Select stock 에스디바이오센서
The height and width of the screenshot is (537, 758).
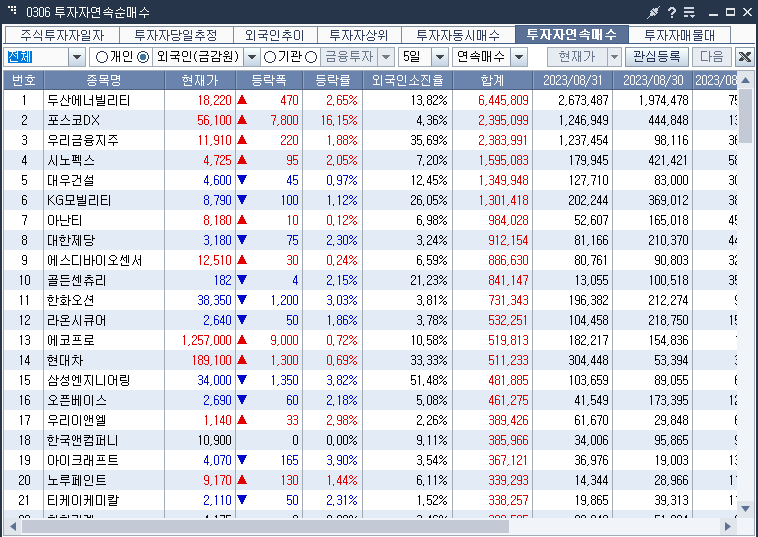coord(95,261)
